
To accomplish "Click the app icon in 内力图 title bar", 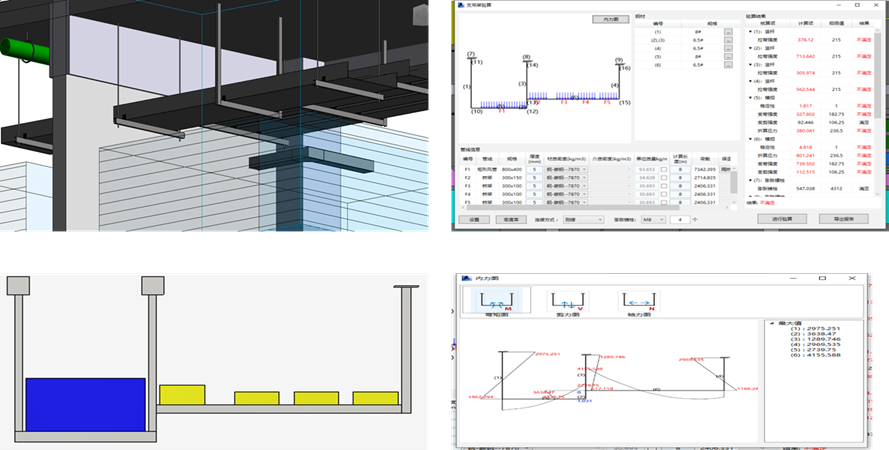I will [x=467, y=278].
